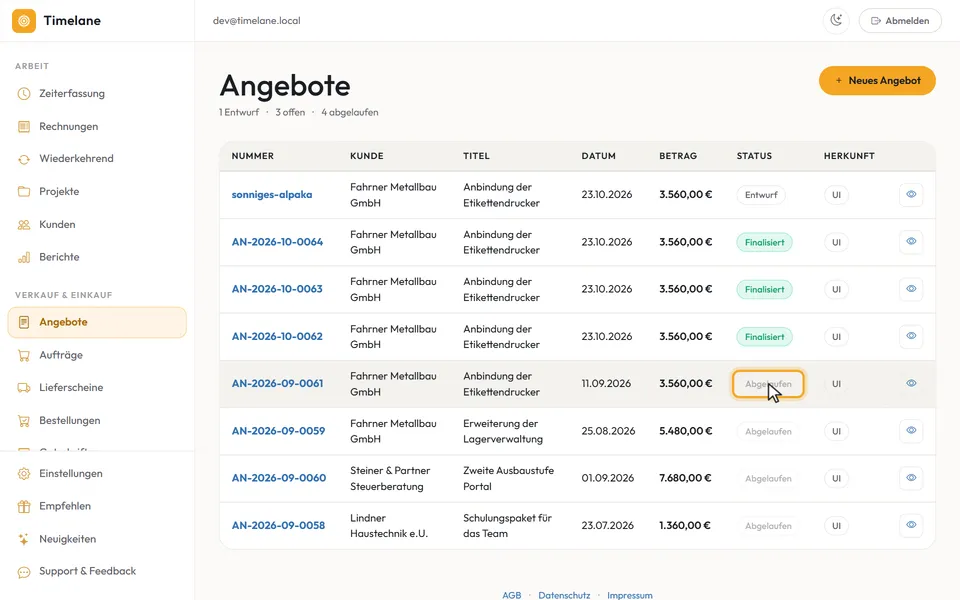Click the clock icon beside Zeiterfassung

(x=24, y=94)
